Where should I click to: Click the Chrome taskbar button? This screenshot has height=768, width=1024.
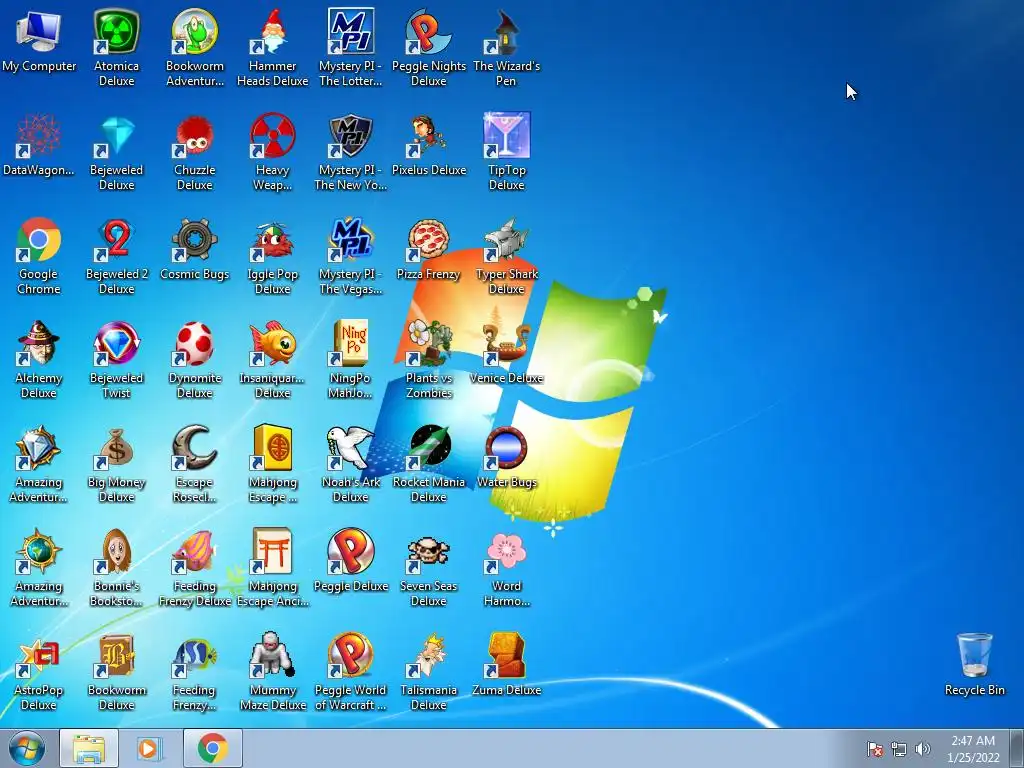coord(212,748)
